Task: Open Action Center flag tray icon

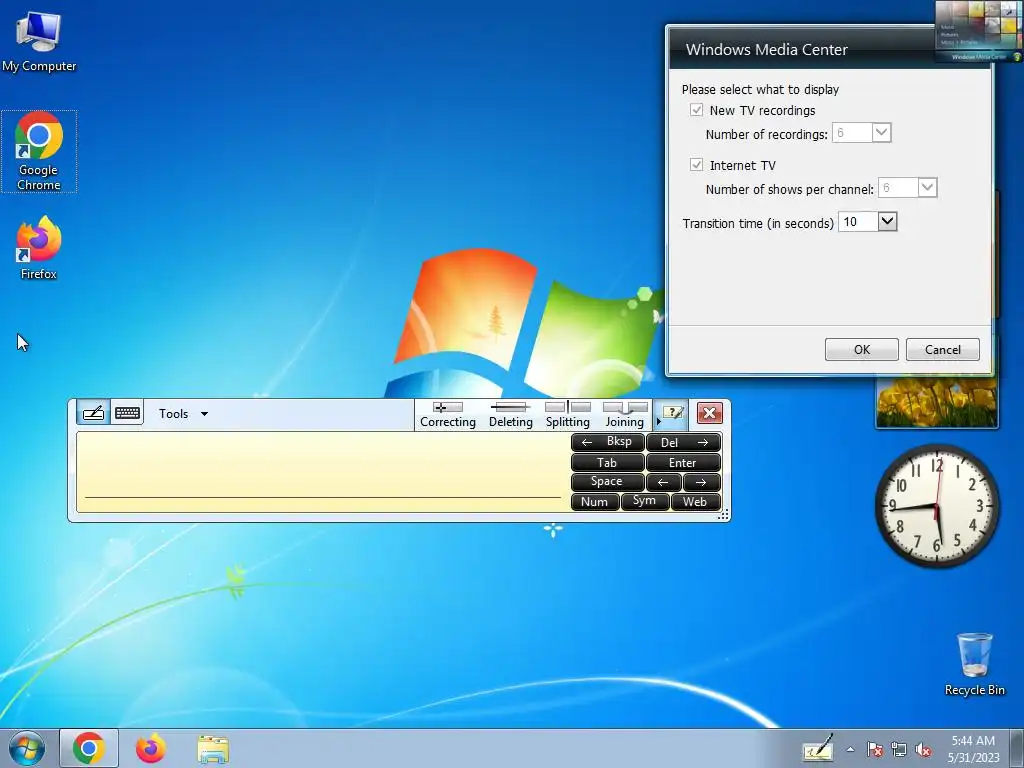Action: tap(875, 749)
